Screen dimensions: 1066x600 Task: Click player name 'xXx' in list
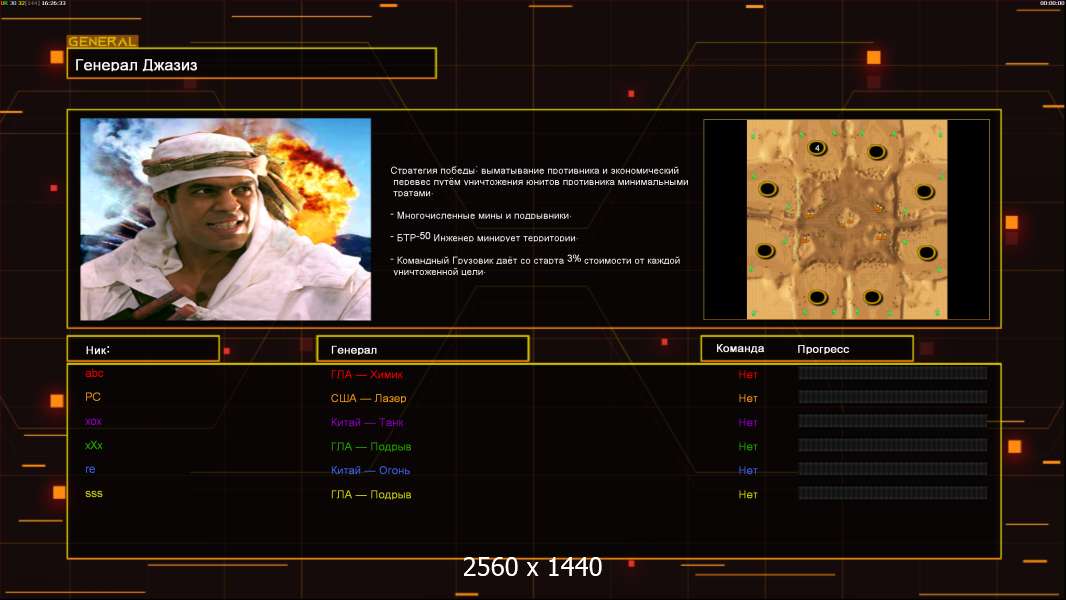tap(94, 445)
